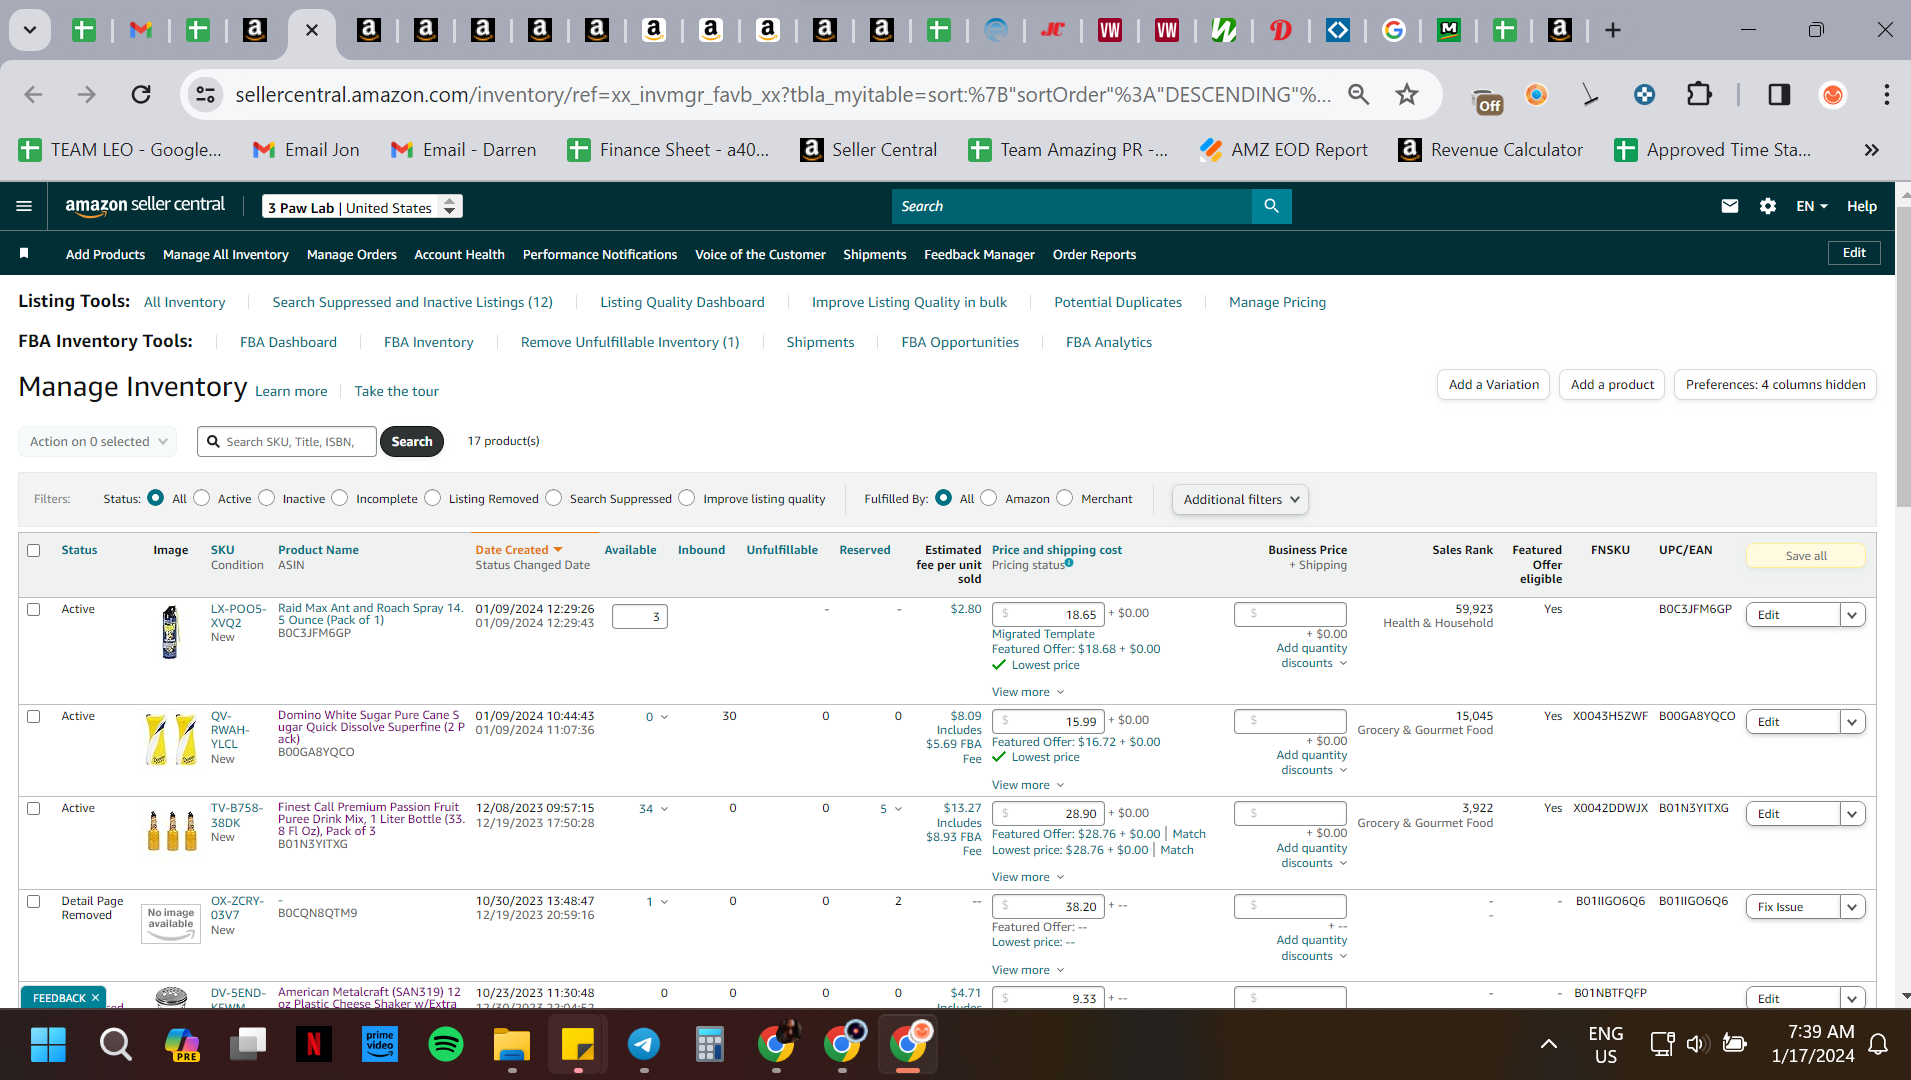Expand Add quantity discounts for the Domino row

pyautogui.click(x=1312, y=763)
